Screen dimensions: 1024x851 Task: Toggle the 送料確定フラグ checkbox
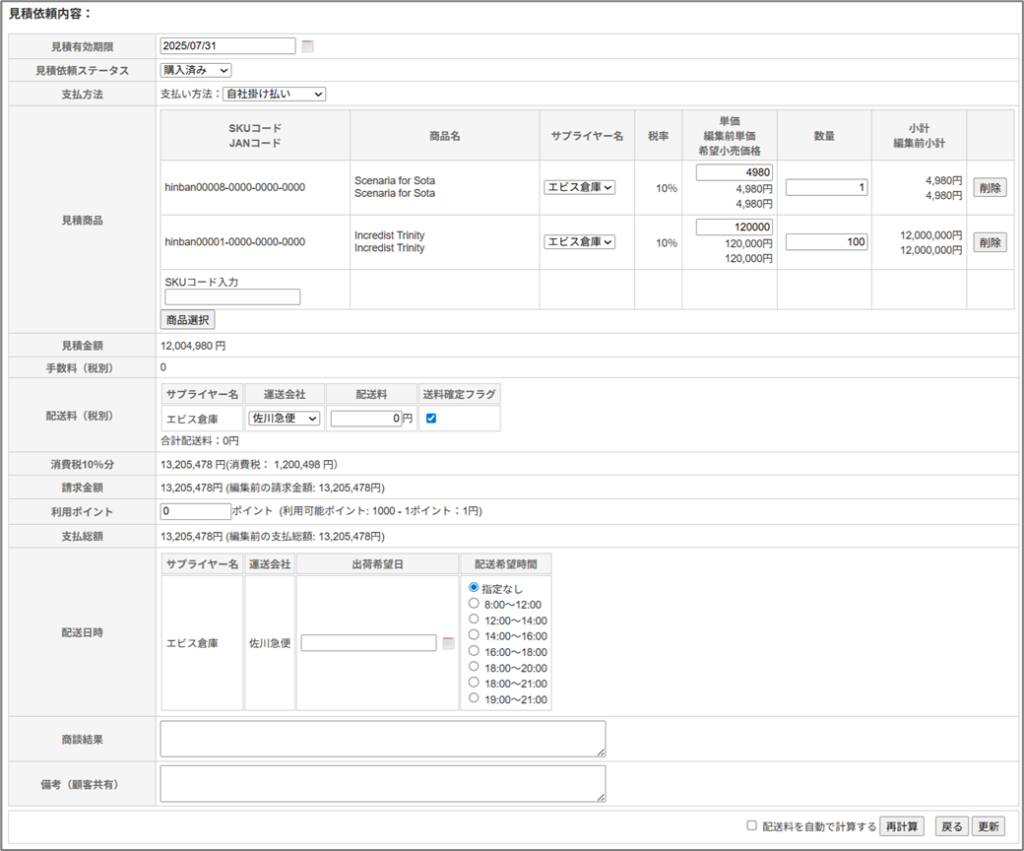coord(431,419)
